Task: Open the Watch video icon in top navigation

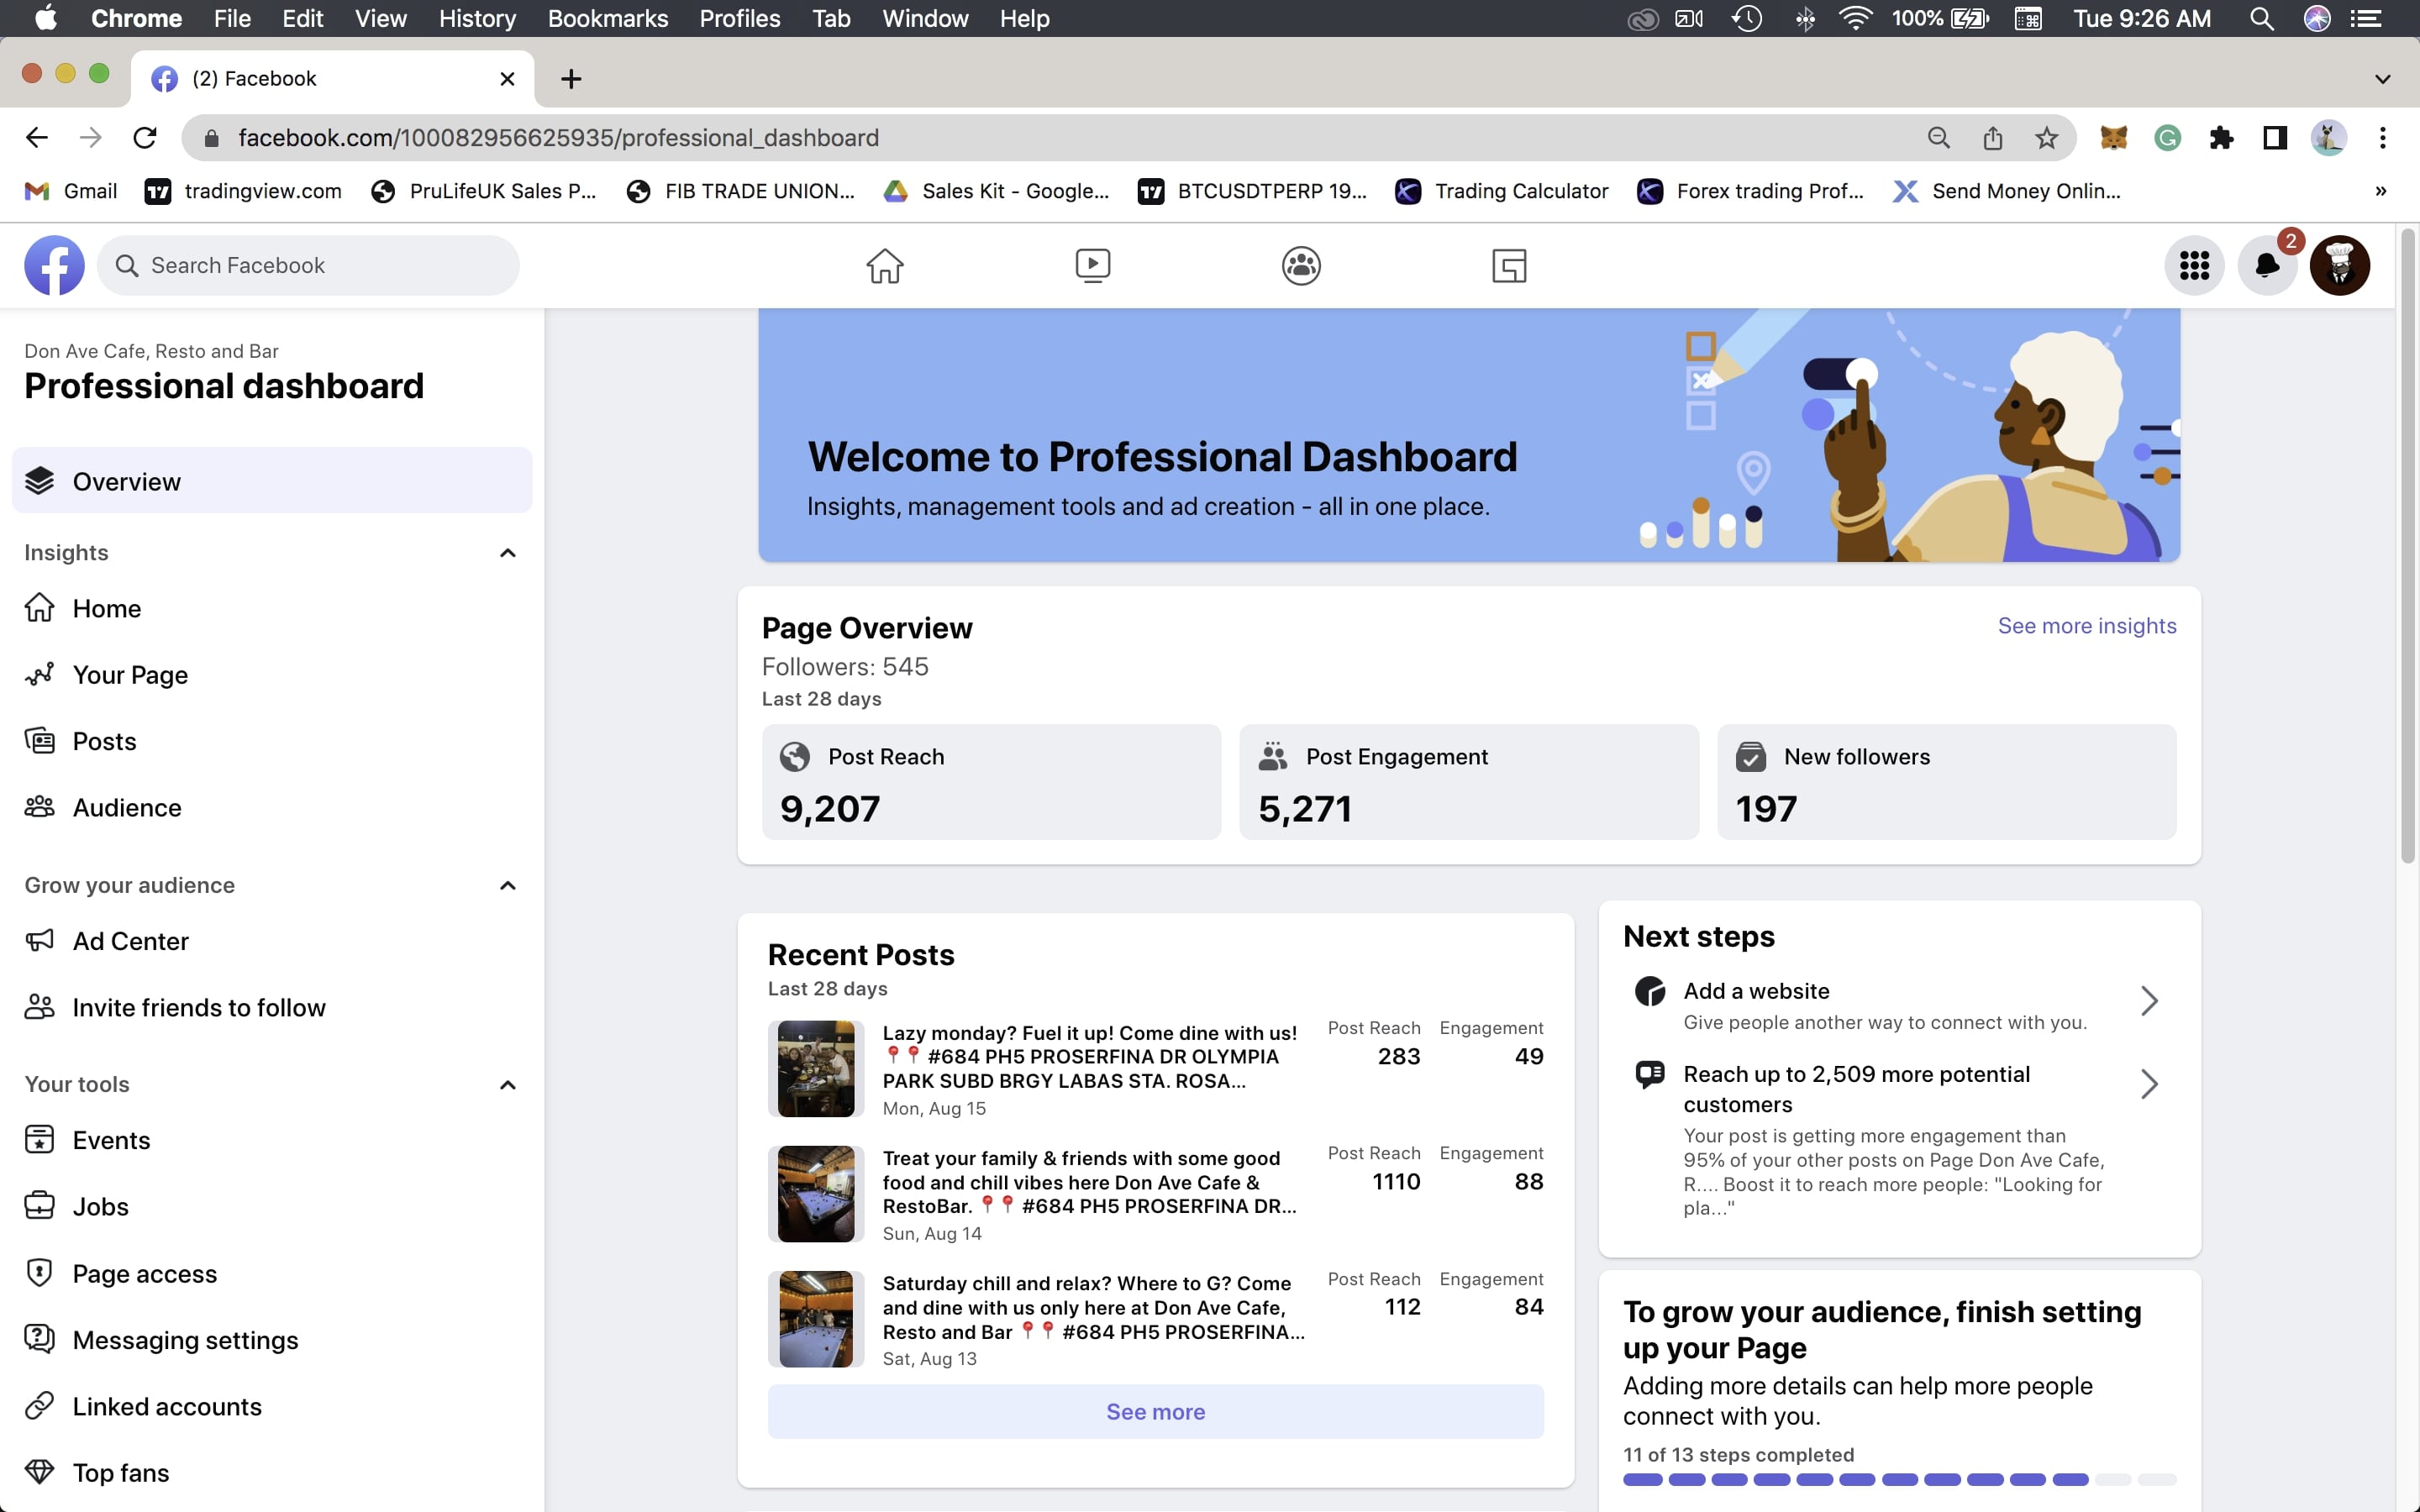Action: click(1092, 266)
